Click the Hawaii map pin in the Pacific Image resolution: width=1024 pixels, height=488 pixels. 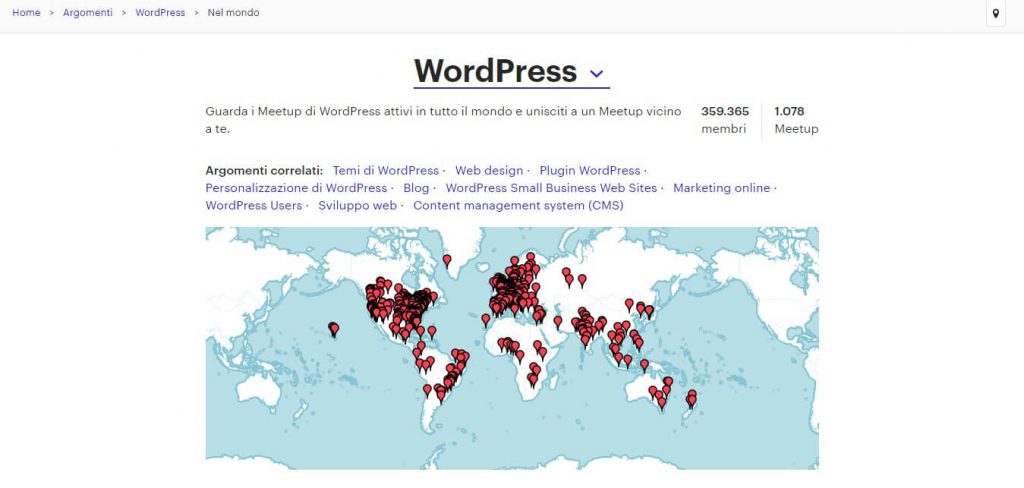pyautogui.click(x=334, y=329)
